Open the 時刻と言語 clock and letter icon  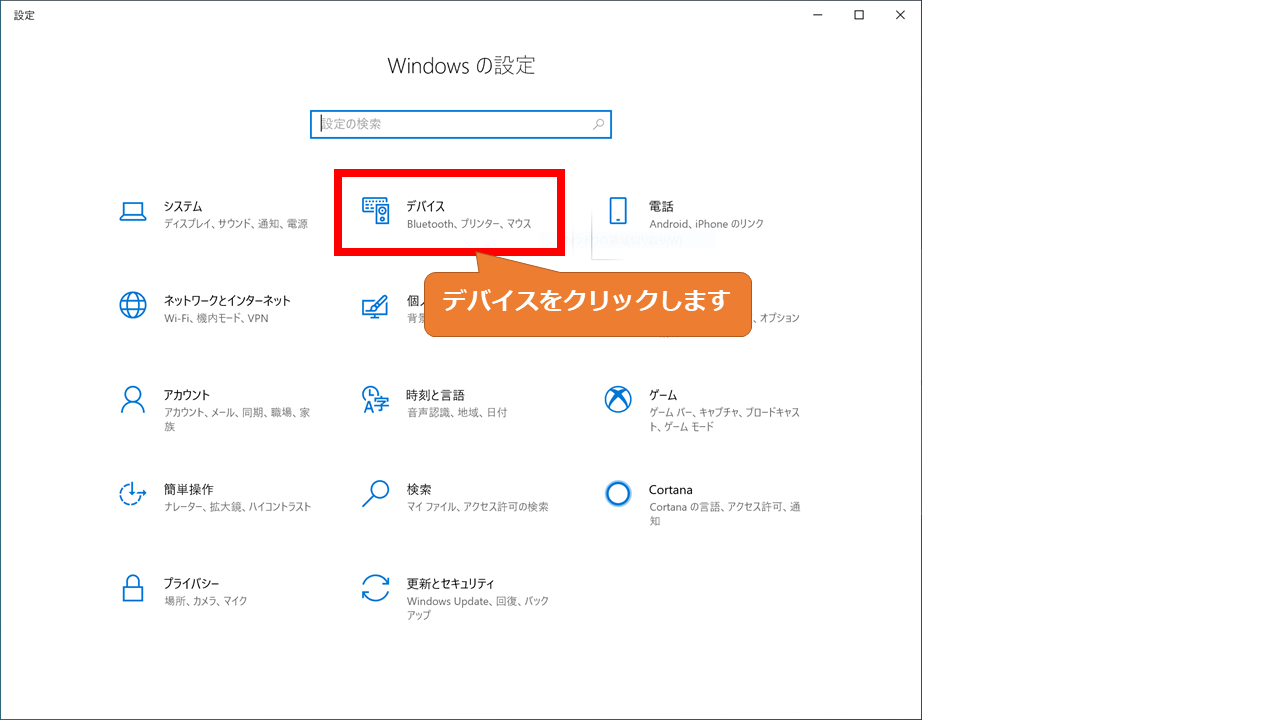point(375,400)
